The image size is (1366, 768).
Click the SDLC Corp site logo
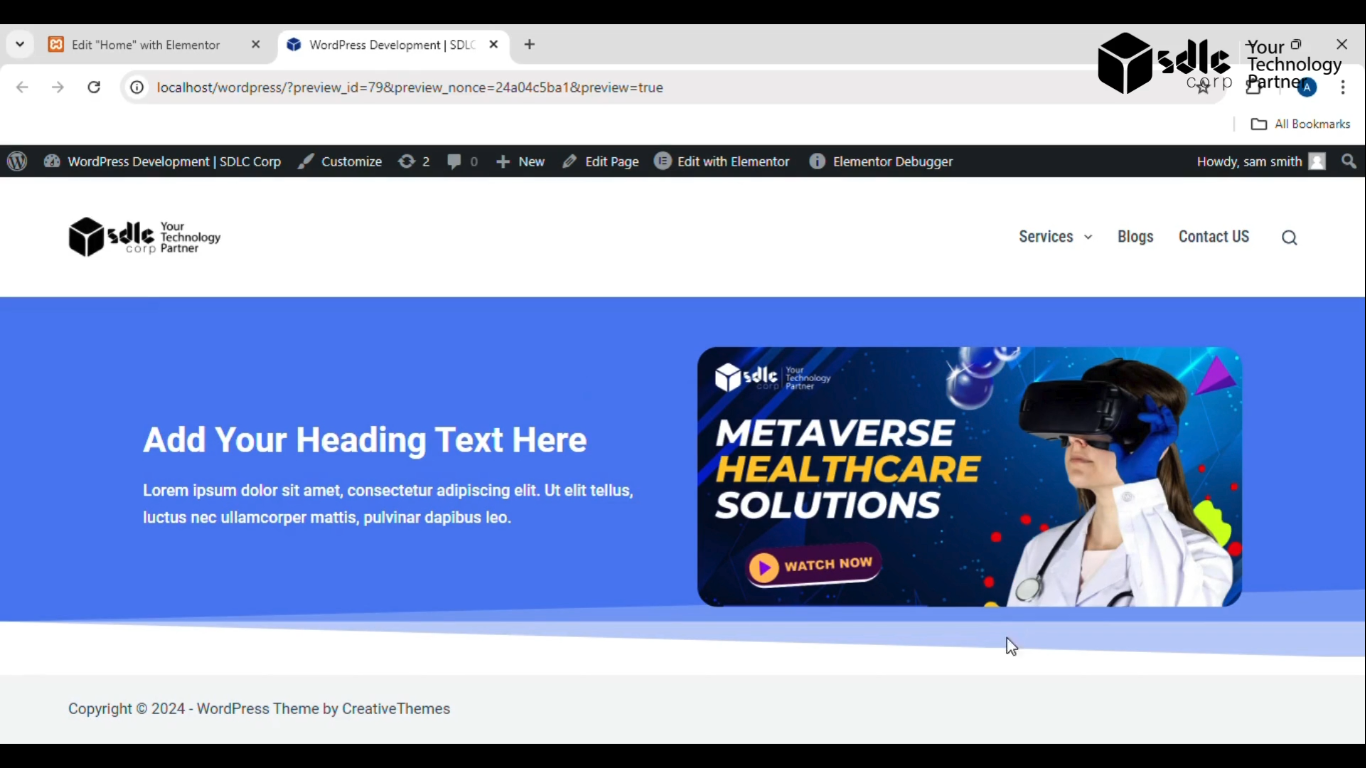145,237
